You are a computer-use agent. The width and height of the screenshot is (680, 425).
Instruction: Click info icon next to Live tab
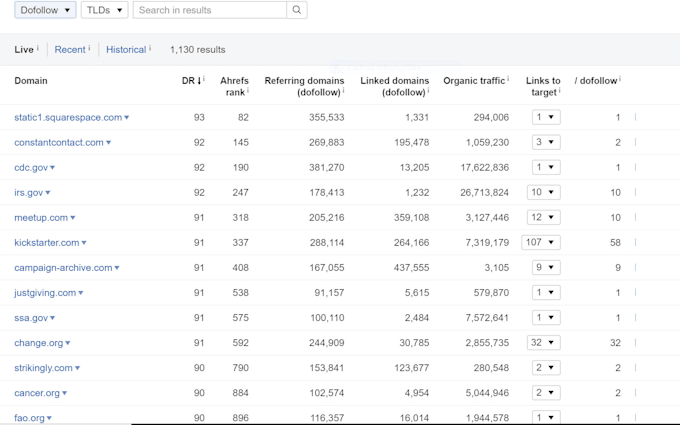click(39, 48)
